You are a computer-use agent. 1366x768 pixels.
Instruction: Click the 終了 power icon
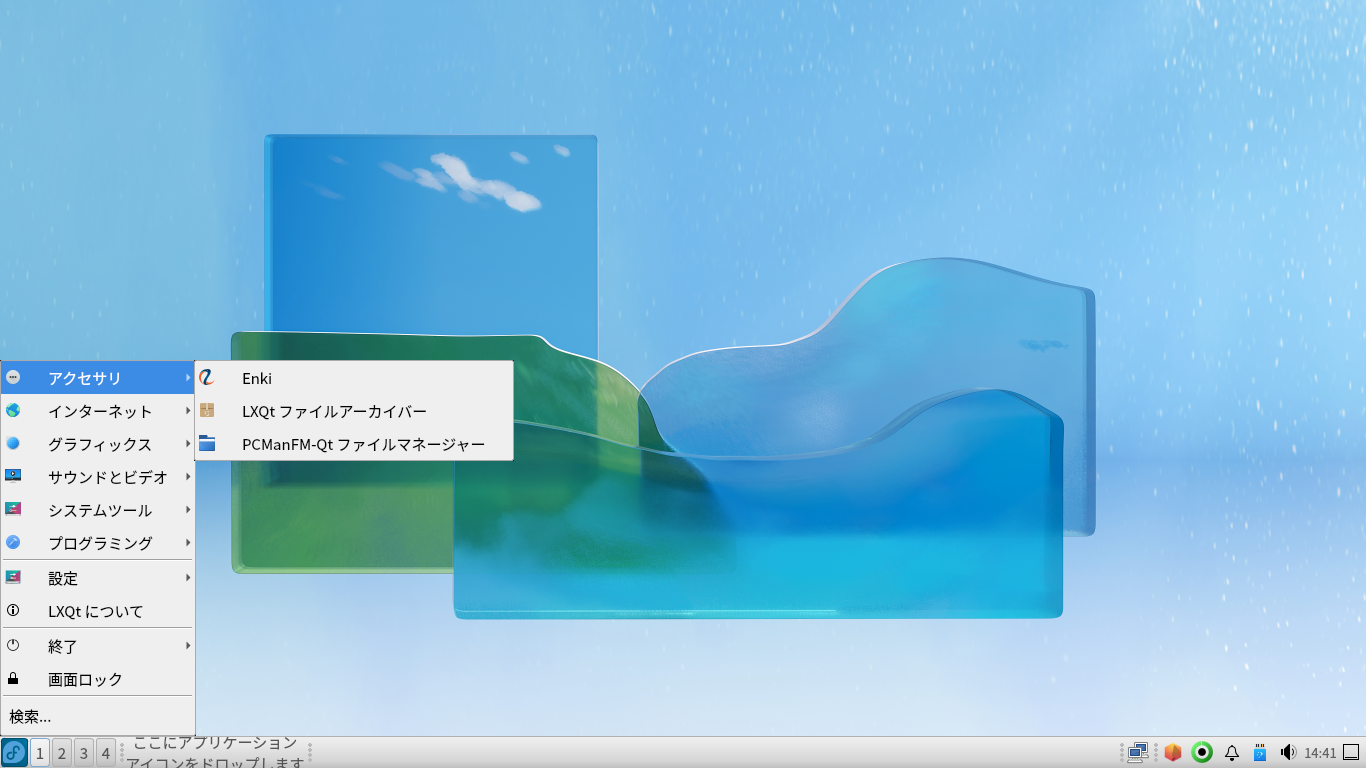tap(13, 645)
